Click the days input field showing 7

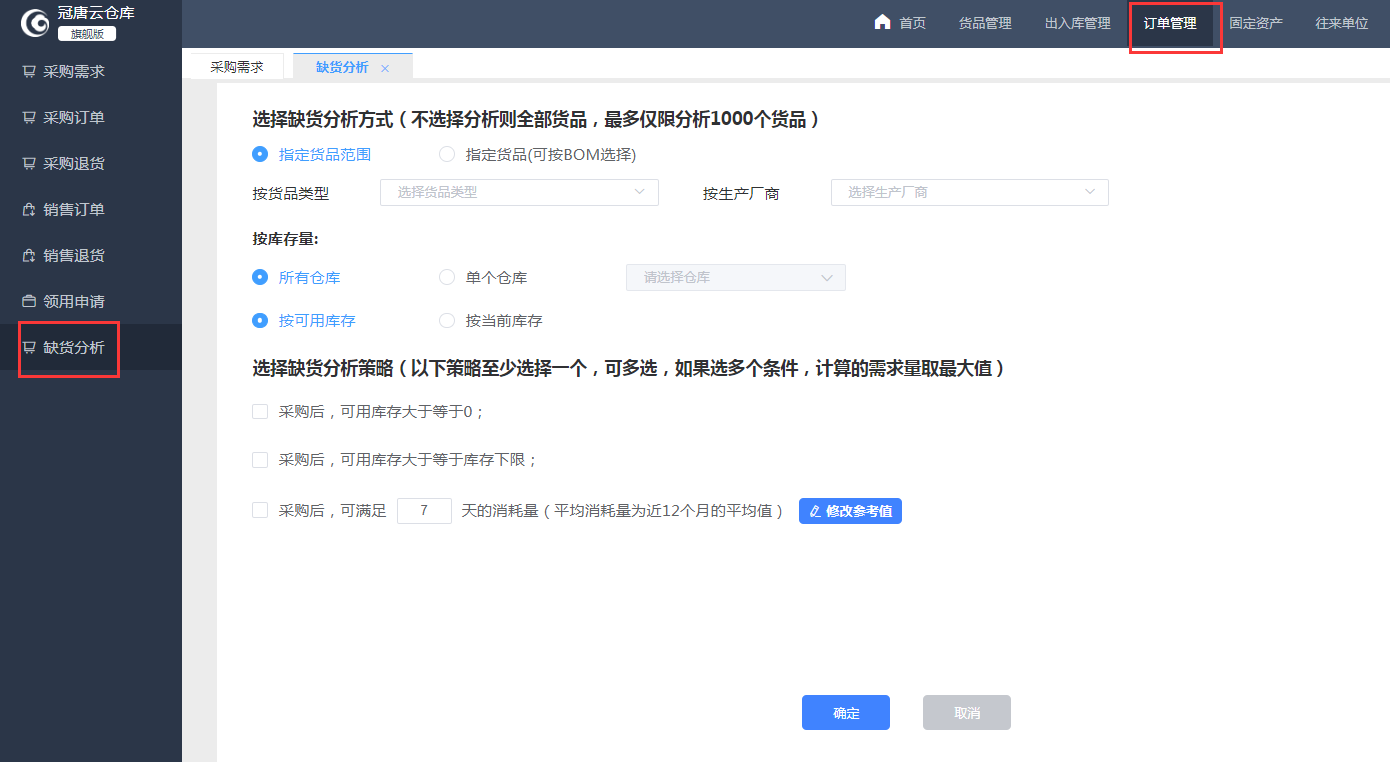(424, 511)
